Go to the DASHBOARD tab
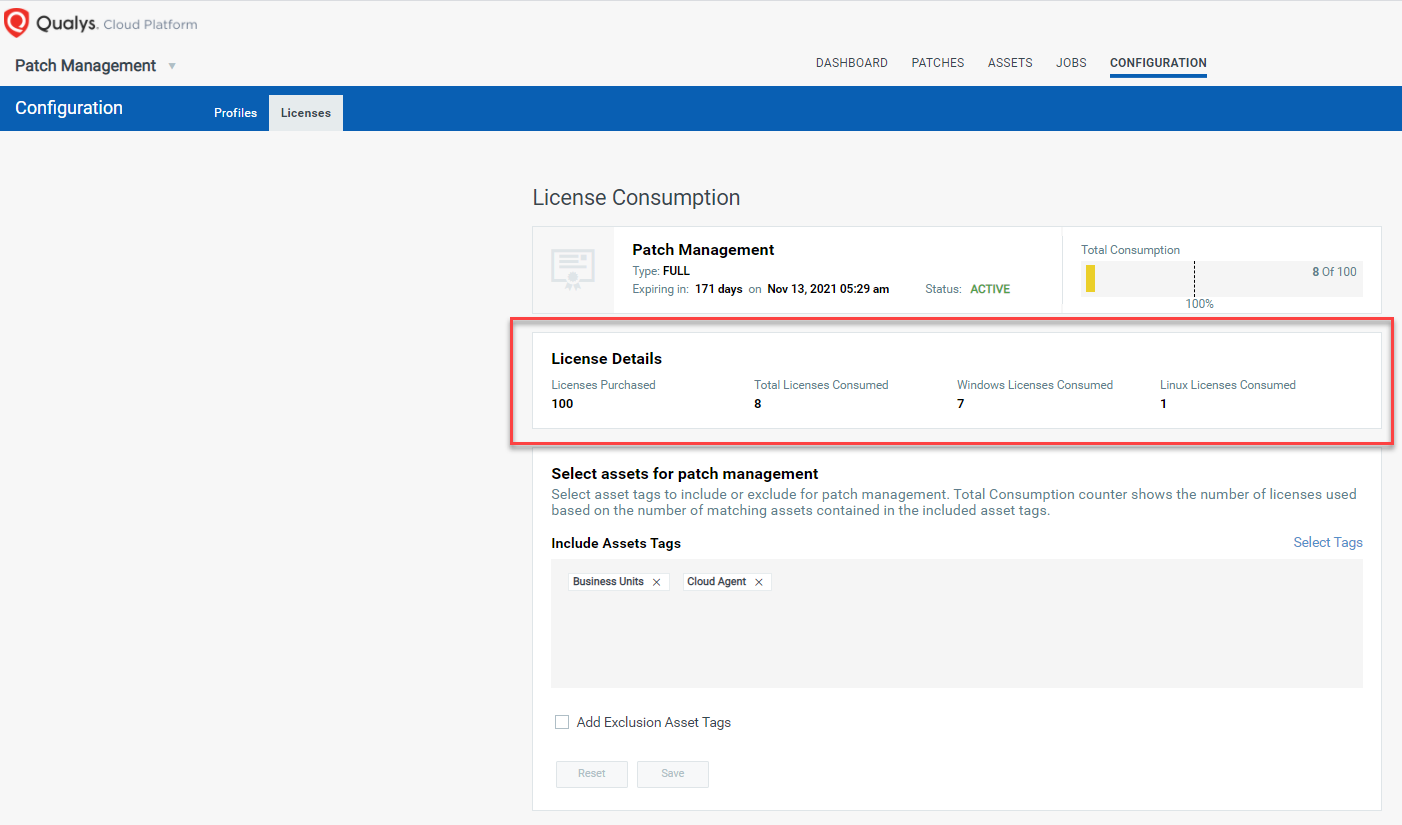This screenshot has width=1402, height=825. 851,63
